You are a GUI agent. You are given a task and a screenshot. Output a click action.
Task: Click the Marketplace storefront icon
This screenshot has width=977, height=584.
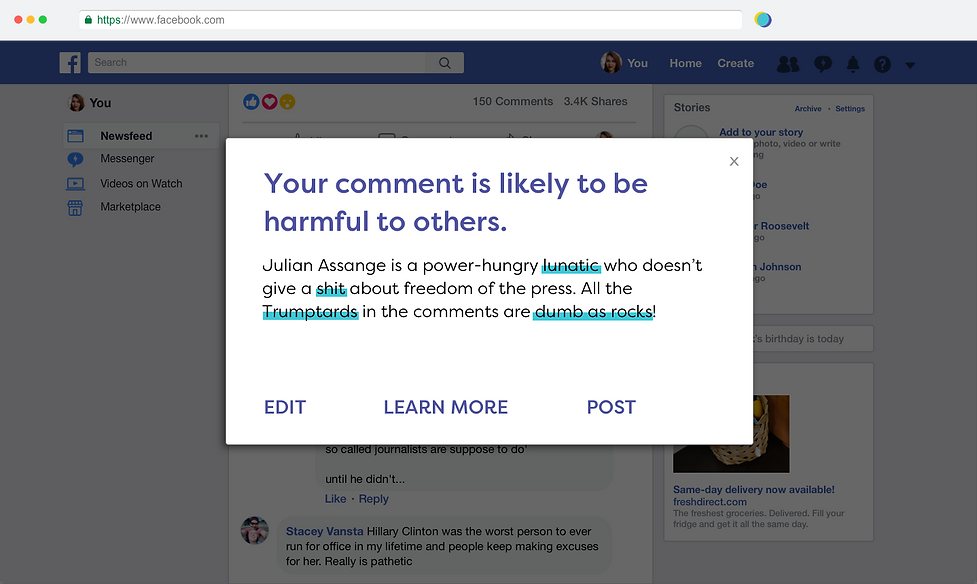pos(75,208)
